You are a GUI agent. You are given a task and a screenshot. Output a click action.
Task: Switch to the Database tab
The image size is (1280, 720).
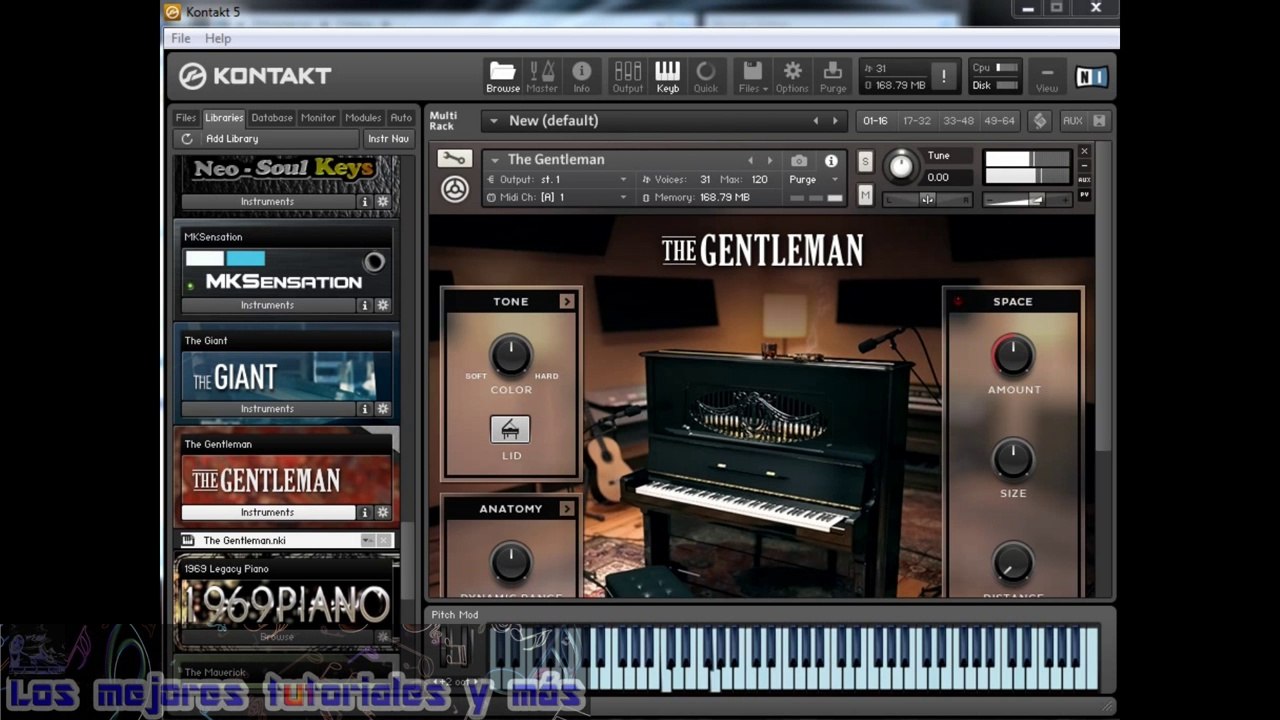pos(272,118)
